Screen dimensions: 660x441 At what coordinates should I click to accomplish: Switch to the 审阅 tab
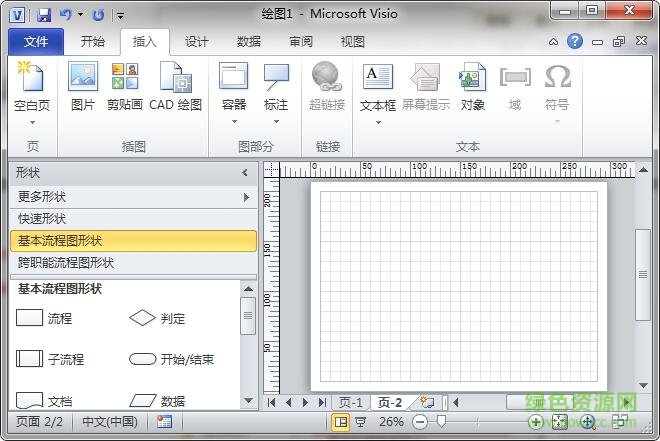click(x=301, y=42)
